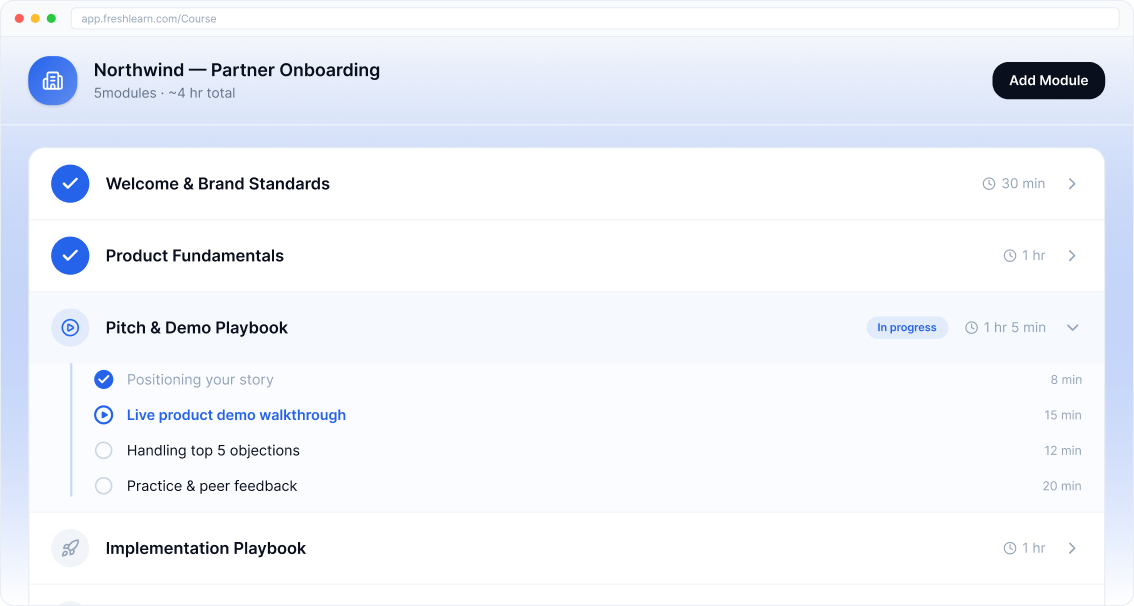Click the 20 min lesson duration
This screenshot has height=606, width=1134.
pos(1062,486)
